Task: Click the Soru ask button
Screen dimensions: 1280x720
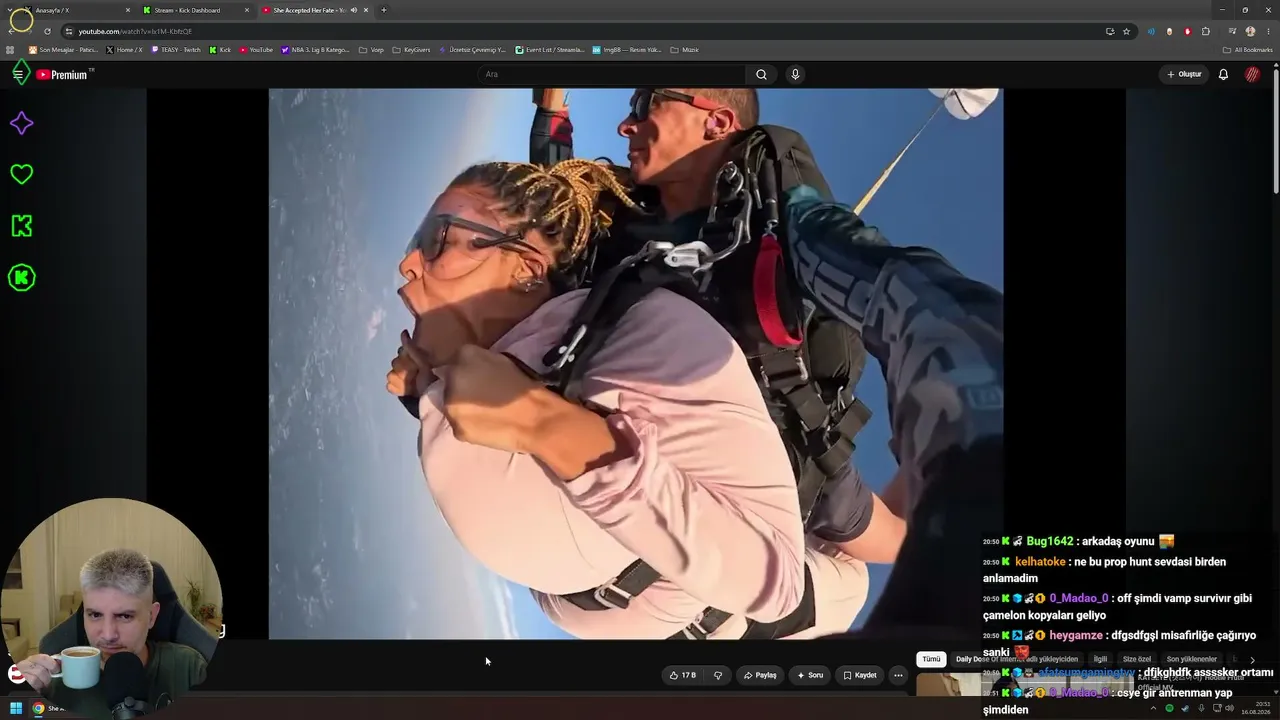Action: [810, 675]
